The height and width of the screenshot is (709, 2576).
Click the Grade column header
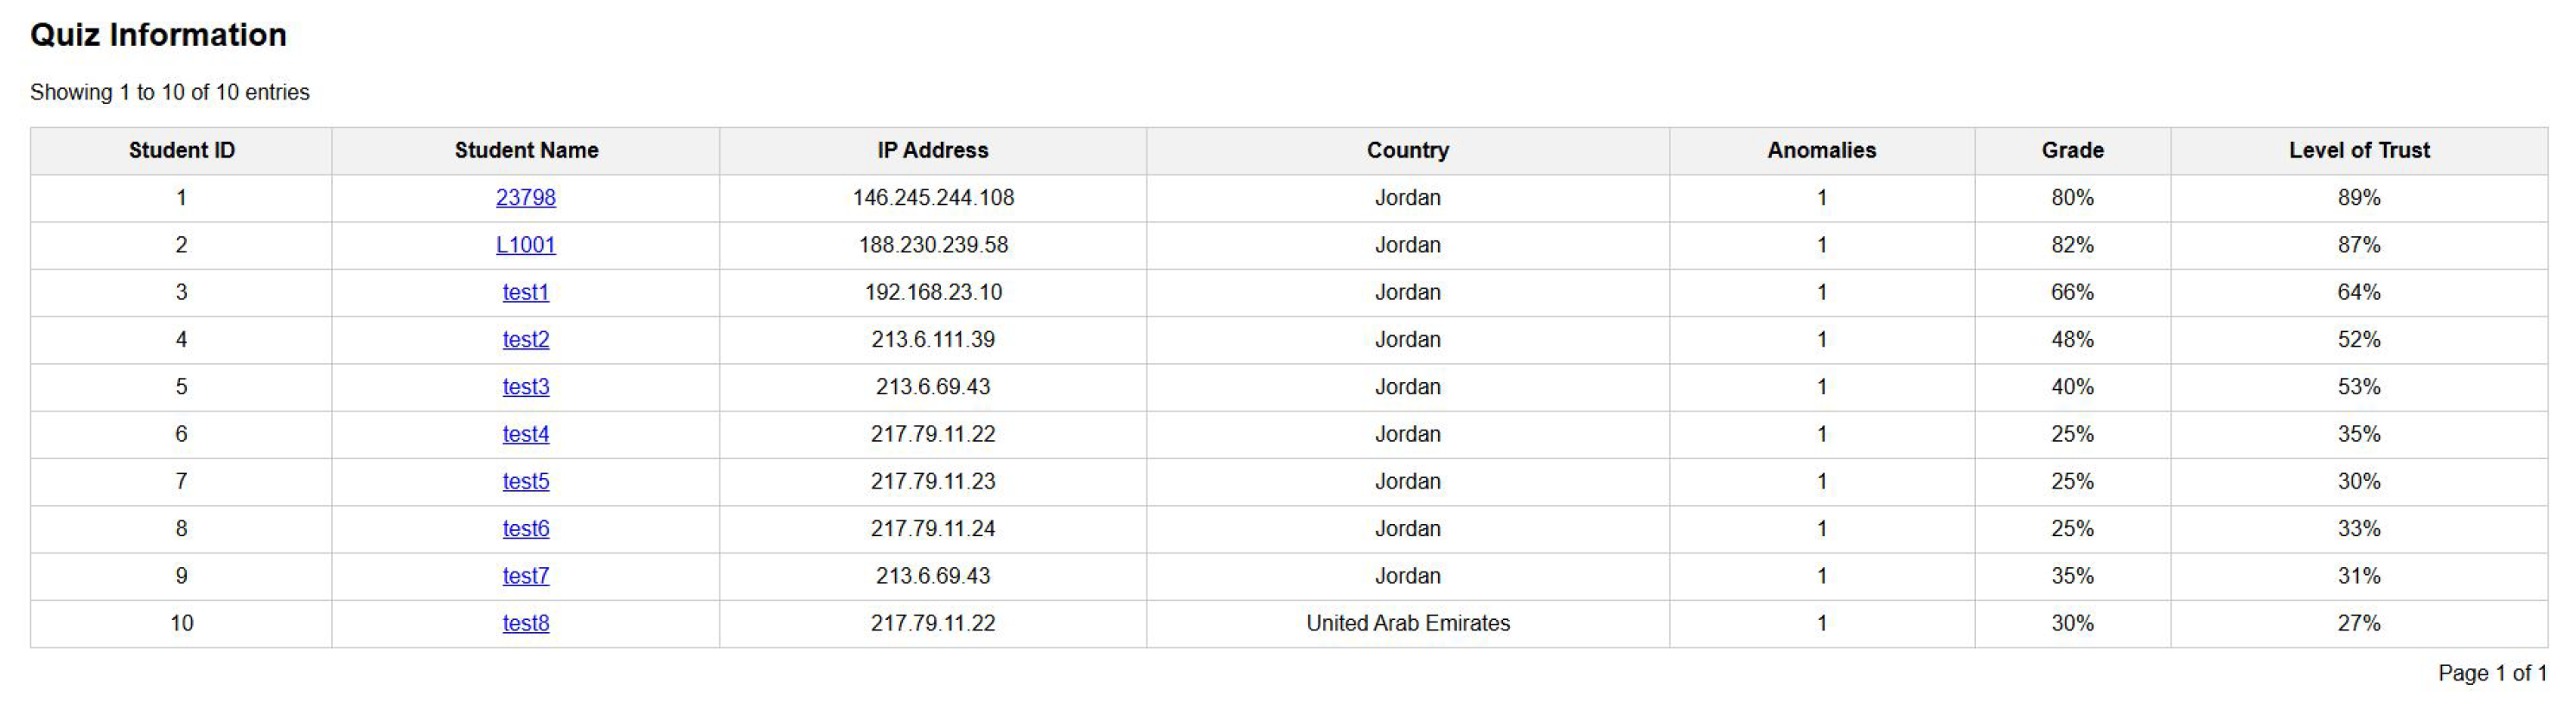pos(2072,150)
